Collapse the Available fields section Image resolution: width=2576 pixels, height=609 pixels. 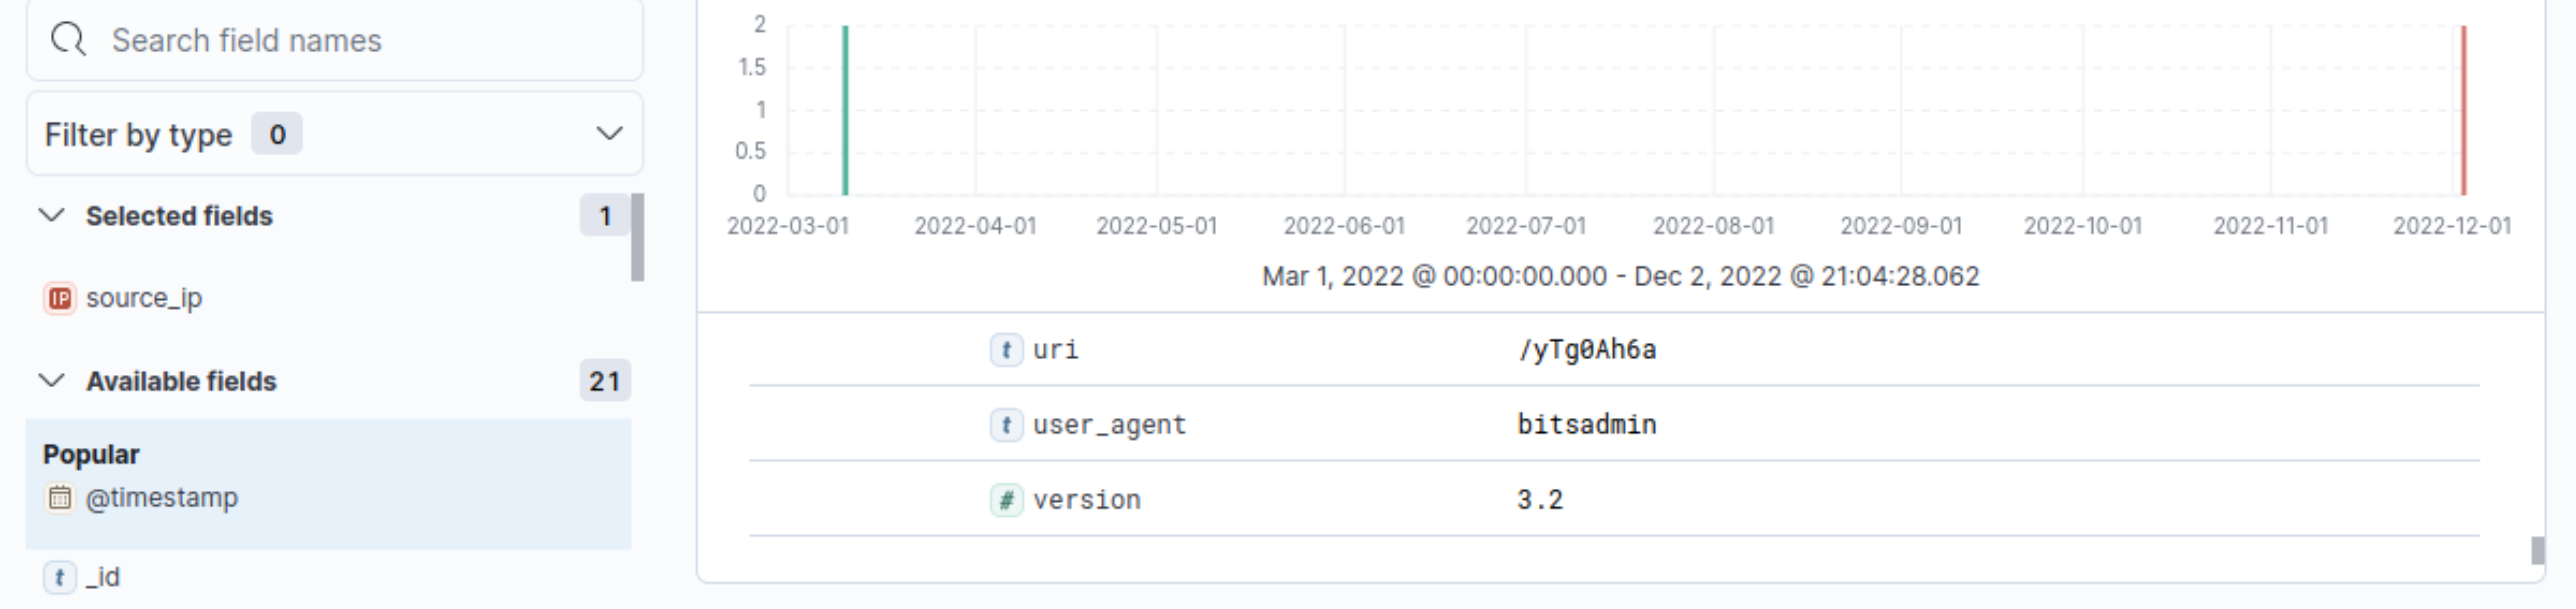pos(52,380)
